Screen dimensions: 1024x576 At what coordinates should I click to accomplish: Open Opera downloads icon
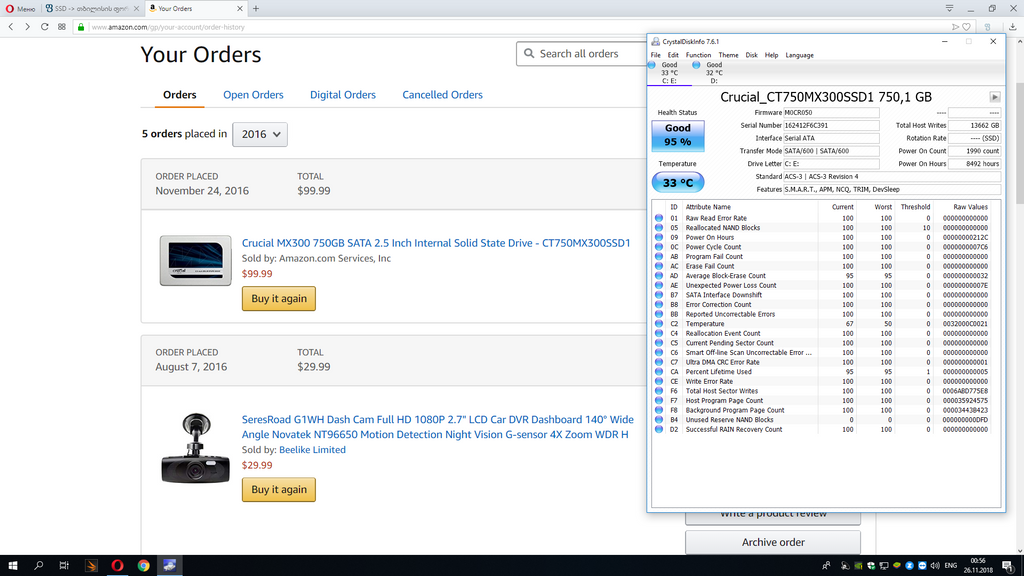coord(1012,27)
